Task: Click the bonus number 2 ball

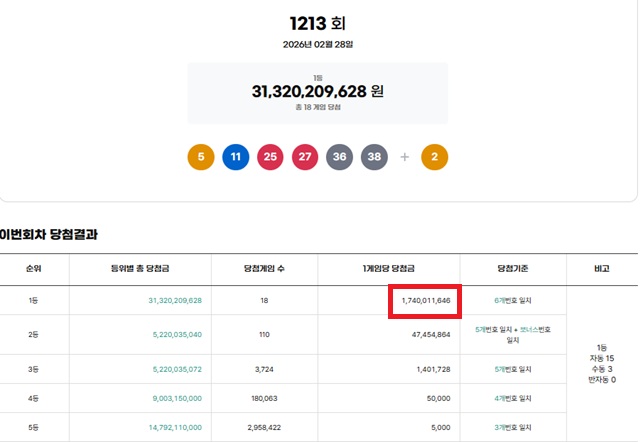Action: 435,157
